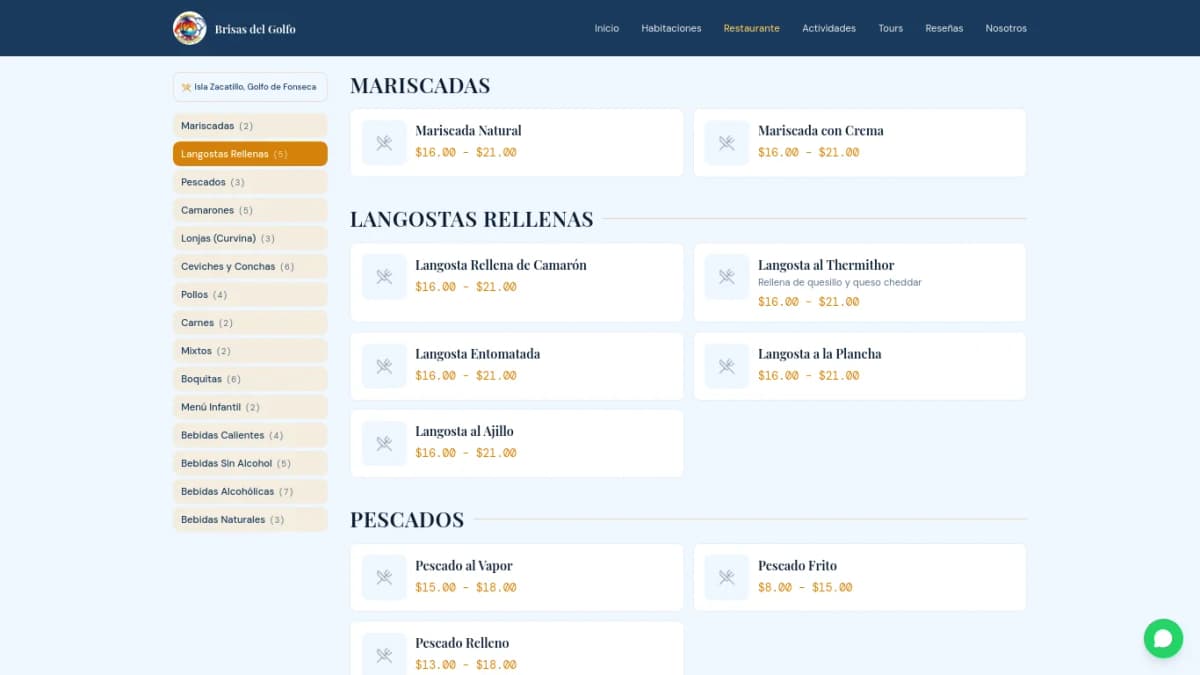Click the Mariscada Natural title
The image size is (1200, 675).
click(x=468, y=131)
